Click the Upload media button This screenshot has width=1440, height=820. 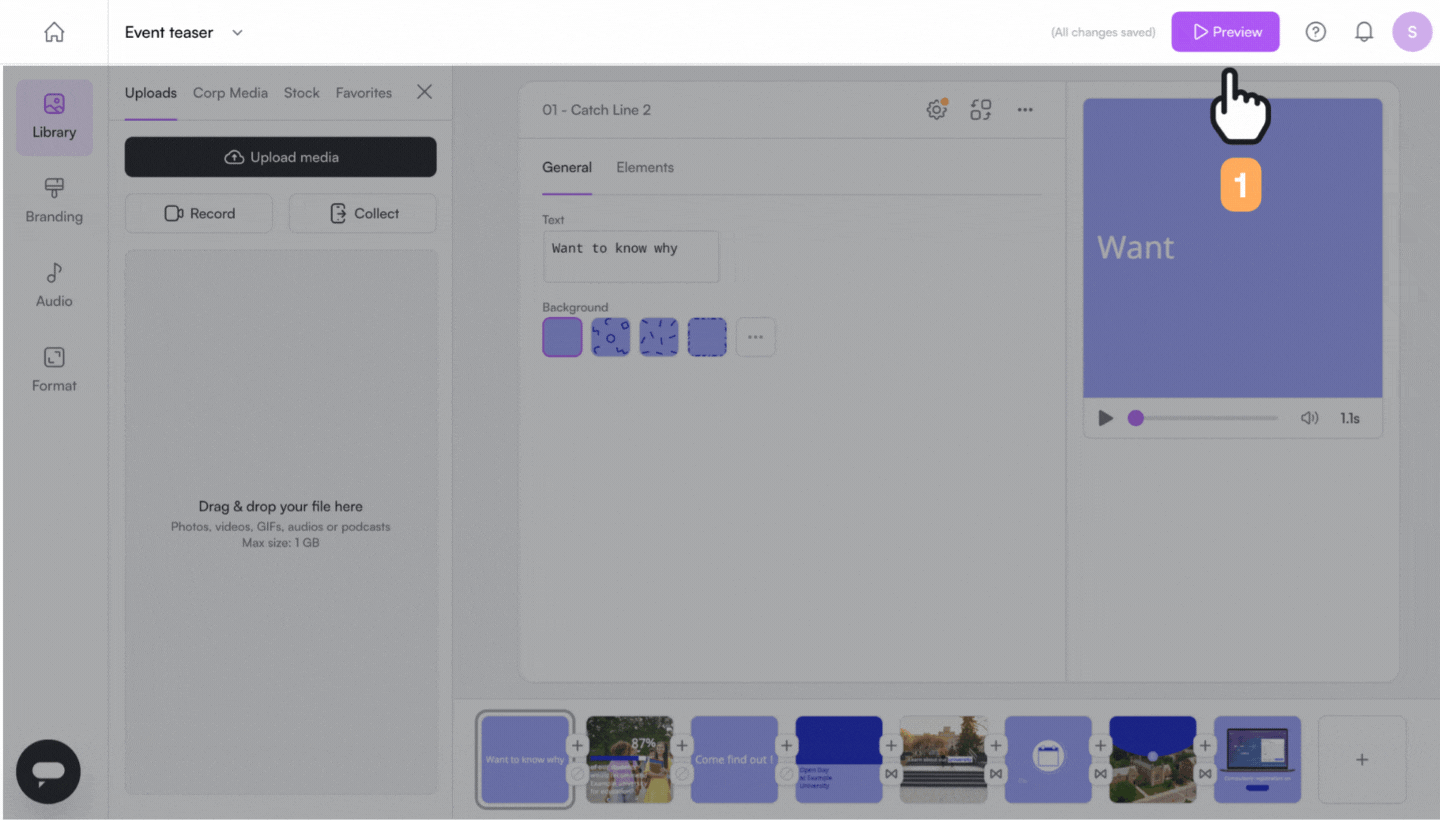click(280, 157)
